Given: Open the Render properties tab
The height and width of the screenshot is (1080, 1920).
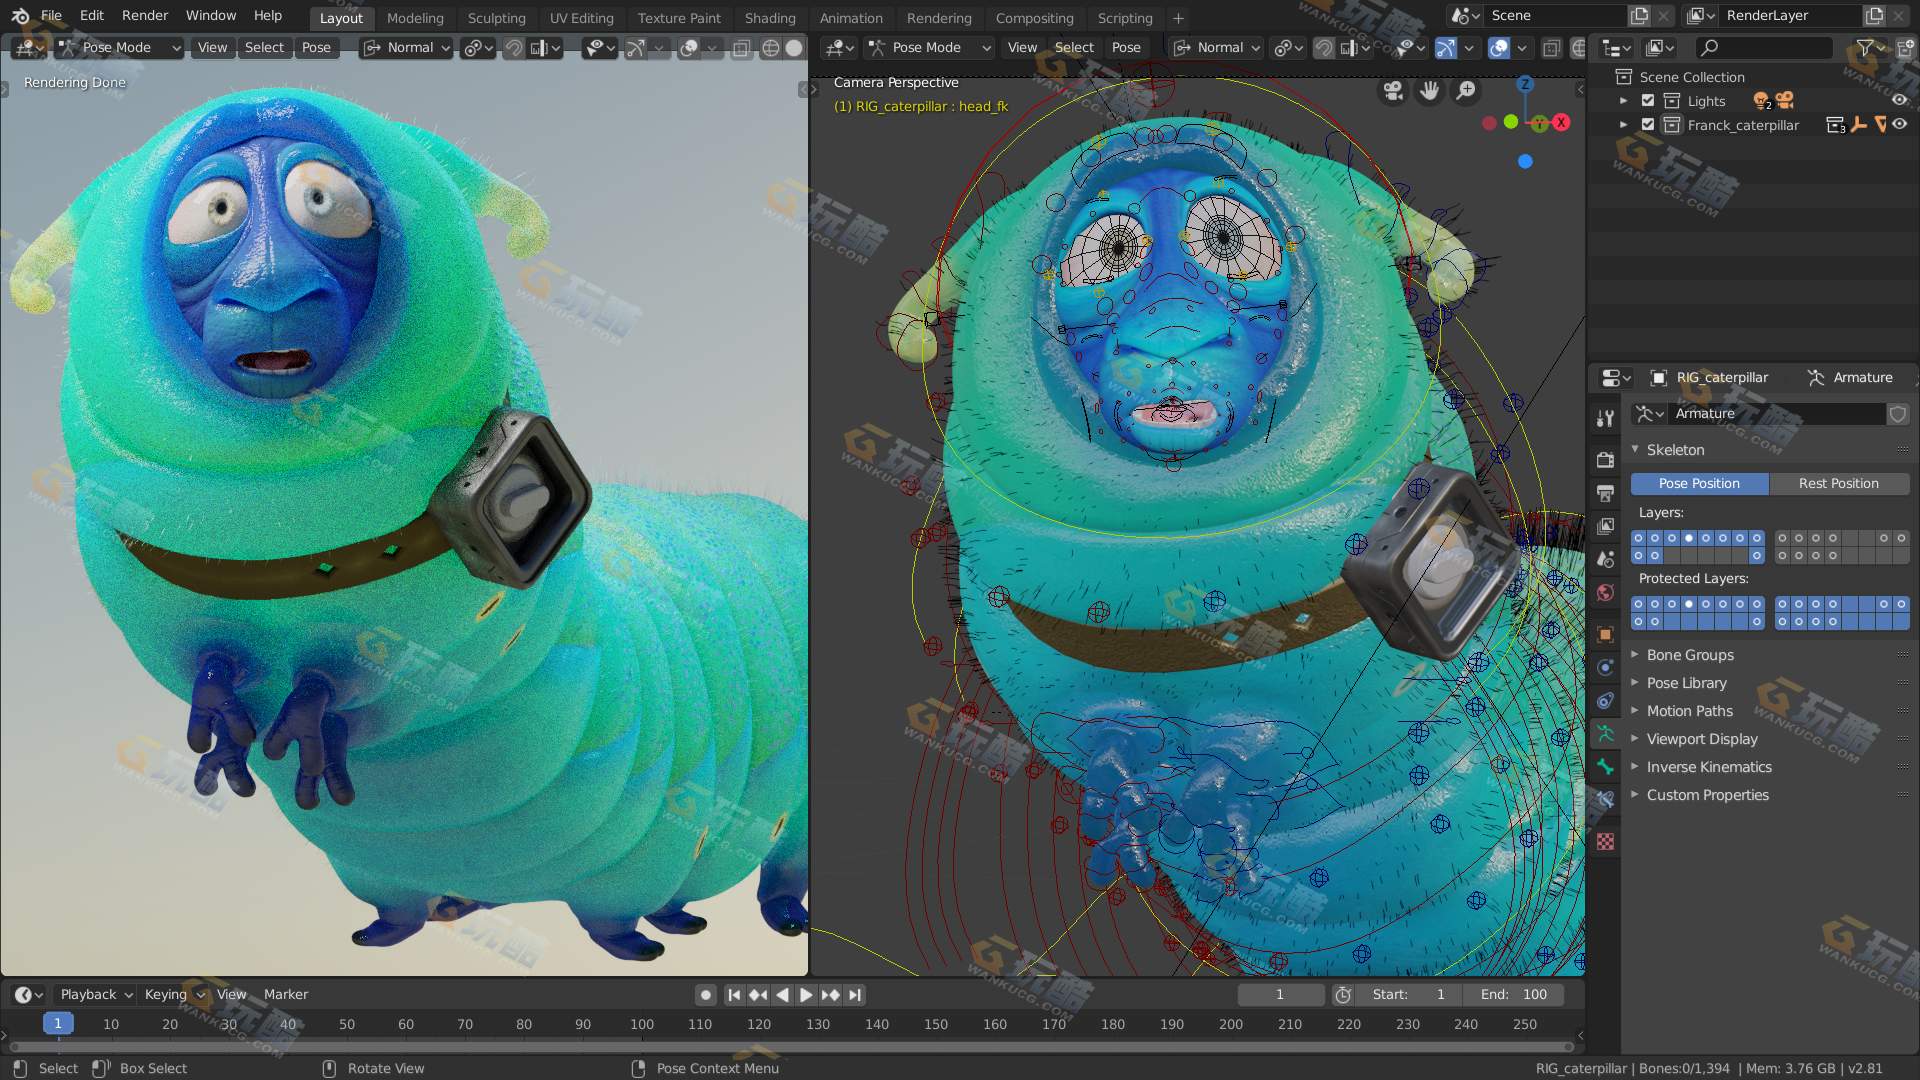Looking at the screenshot, I should (1605, 459).
